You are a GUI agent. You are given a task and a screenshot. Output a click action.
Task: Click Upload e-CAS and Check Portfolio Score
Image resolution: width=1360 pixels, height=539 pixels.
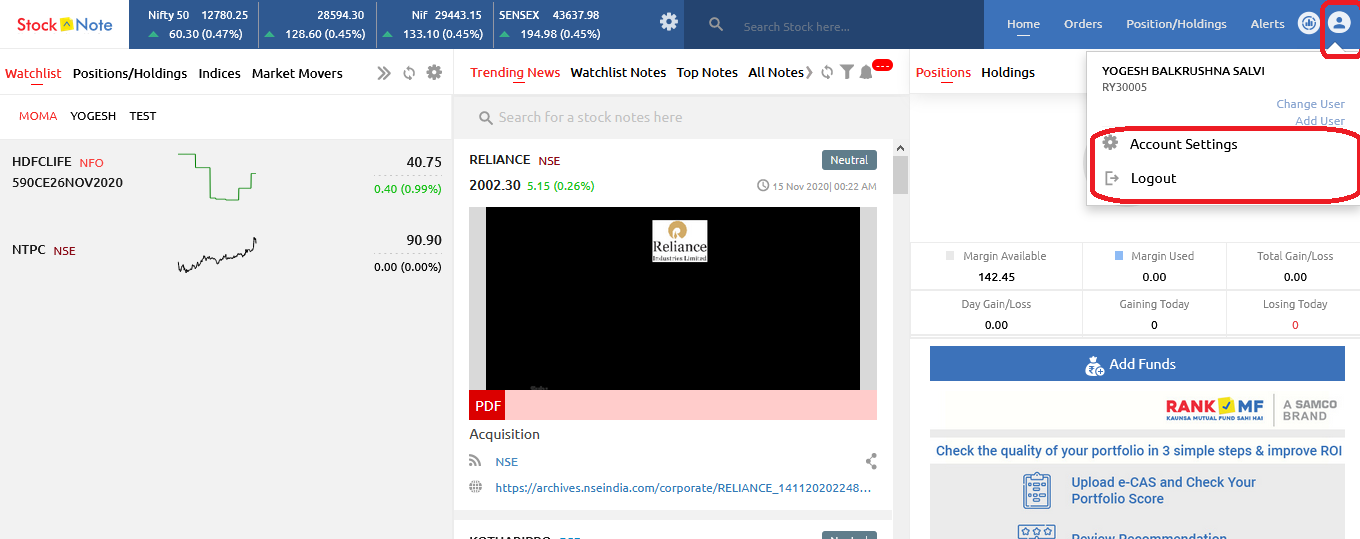pyautogui.click(x=1163, y=490)
